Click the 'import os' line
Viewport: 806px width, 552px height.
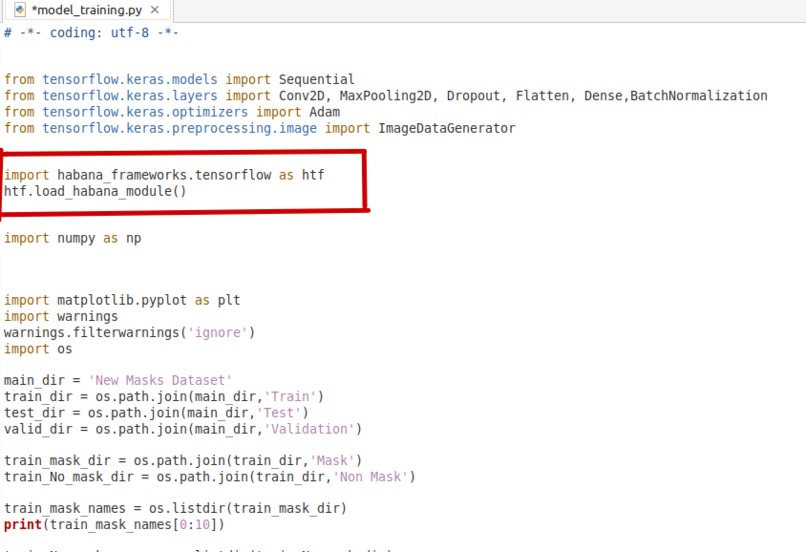[x=38, y=349]
